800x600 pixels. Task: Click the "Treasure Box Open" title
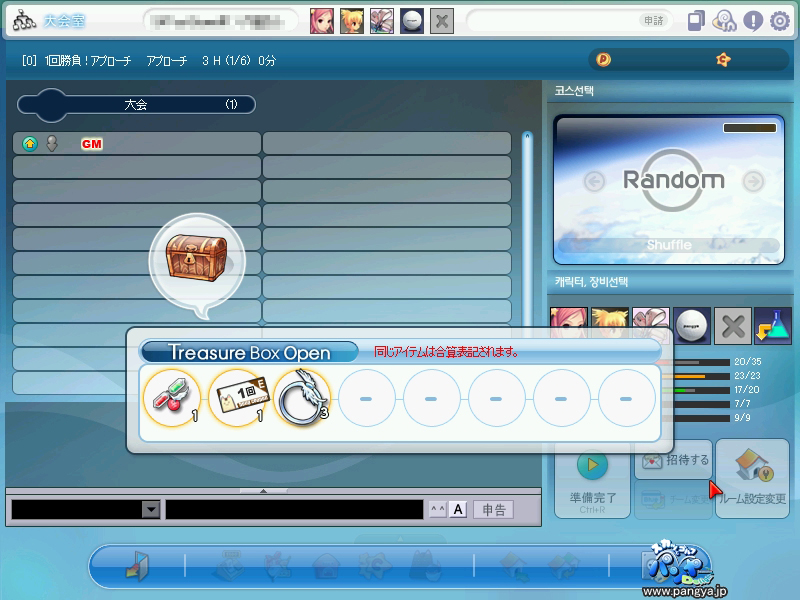249,353
